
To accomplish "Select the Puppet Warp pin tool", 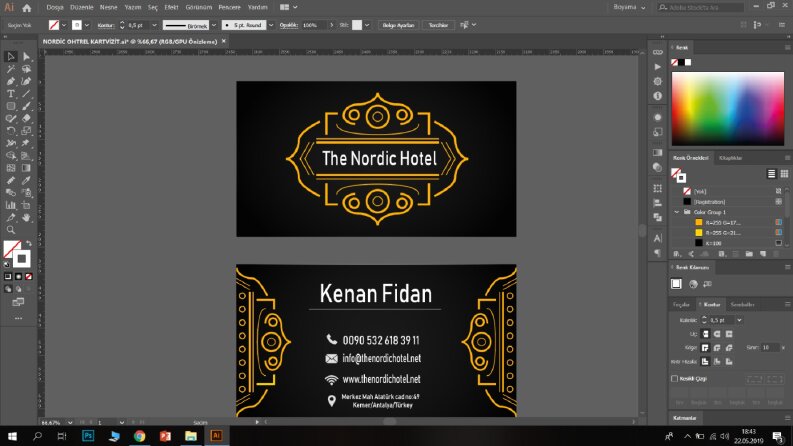I will pos(26,143).
